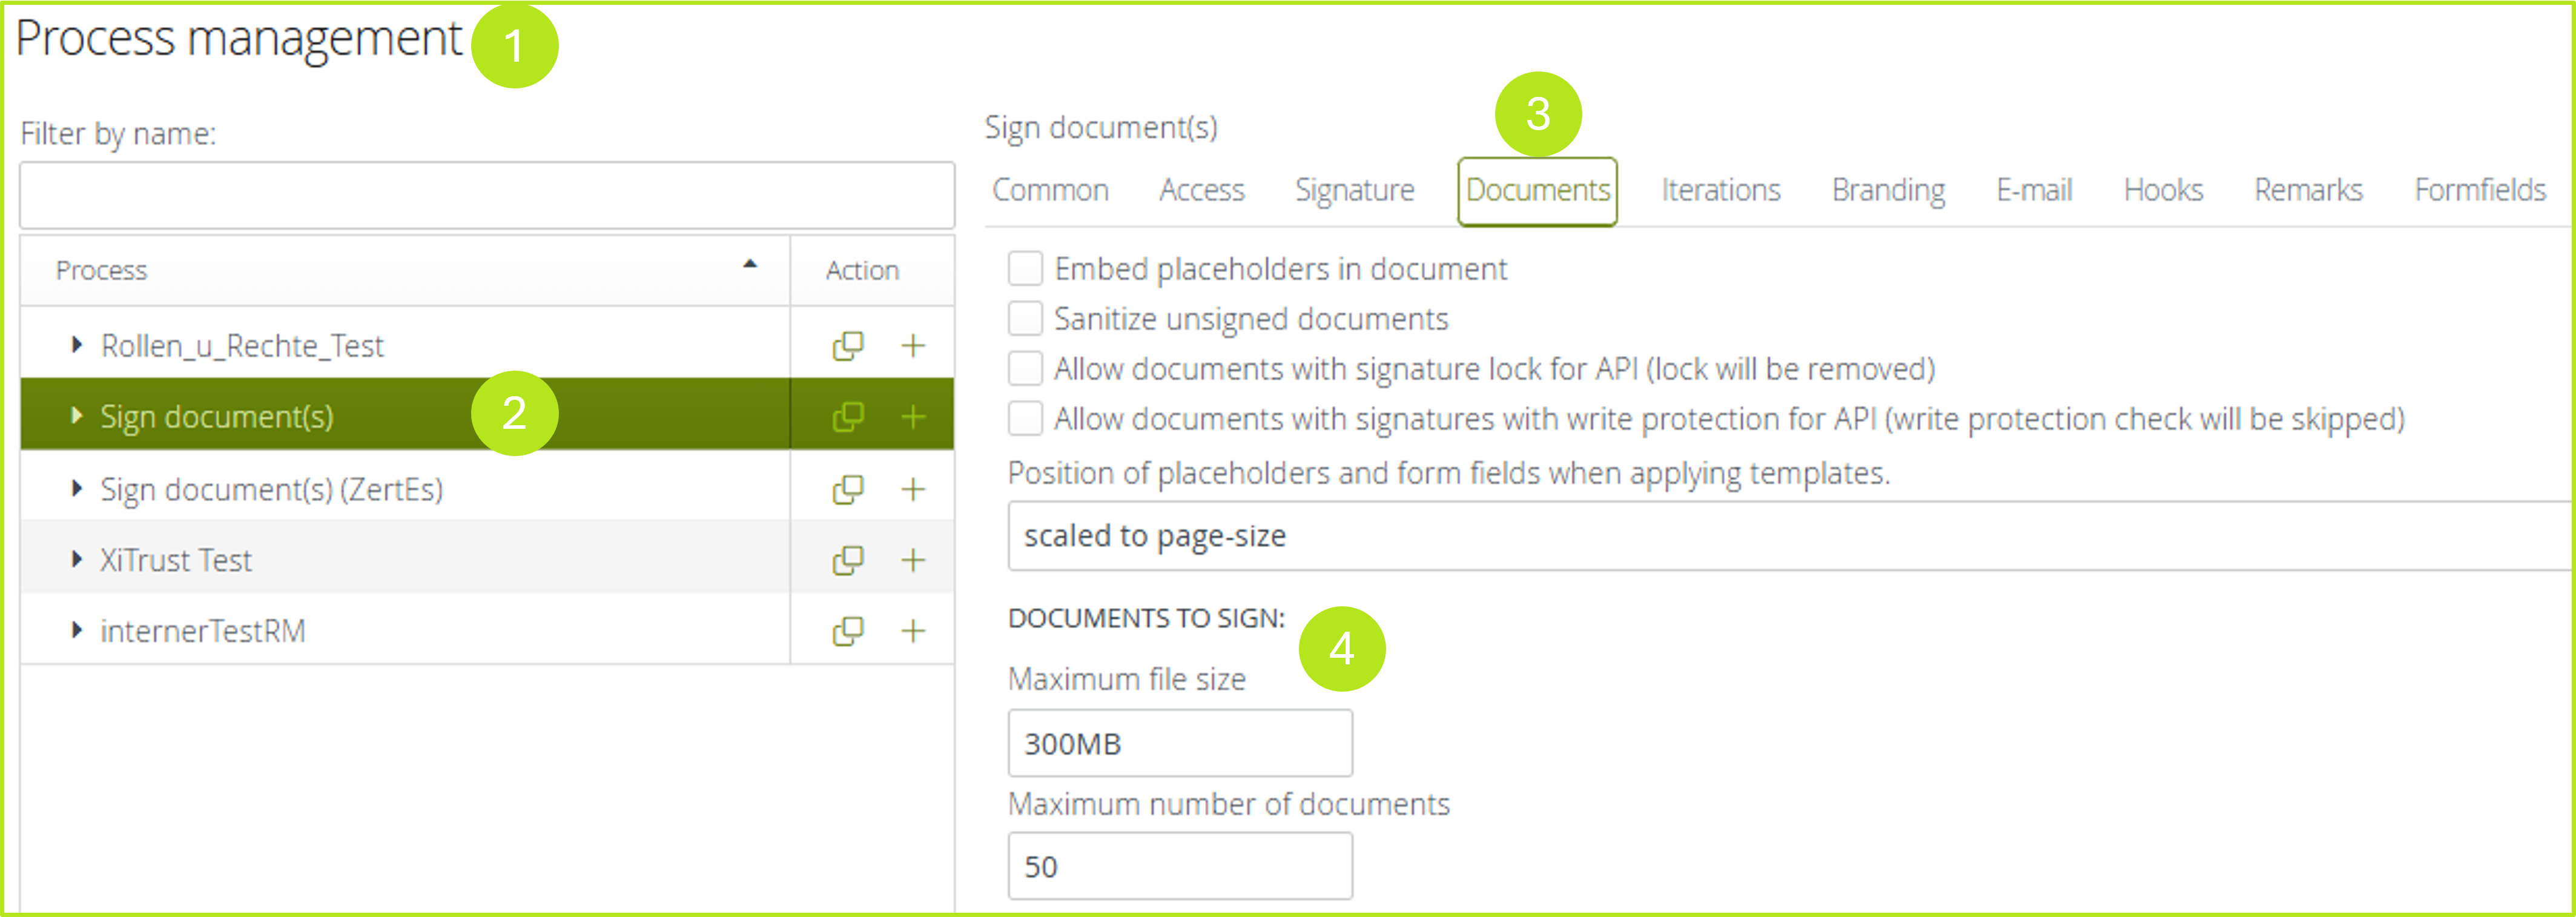Check Sanitize unsigned documents option
Viewport: 2576px width, 917px height.
pyautogui.click(x=1025, y=319)
